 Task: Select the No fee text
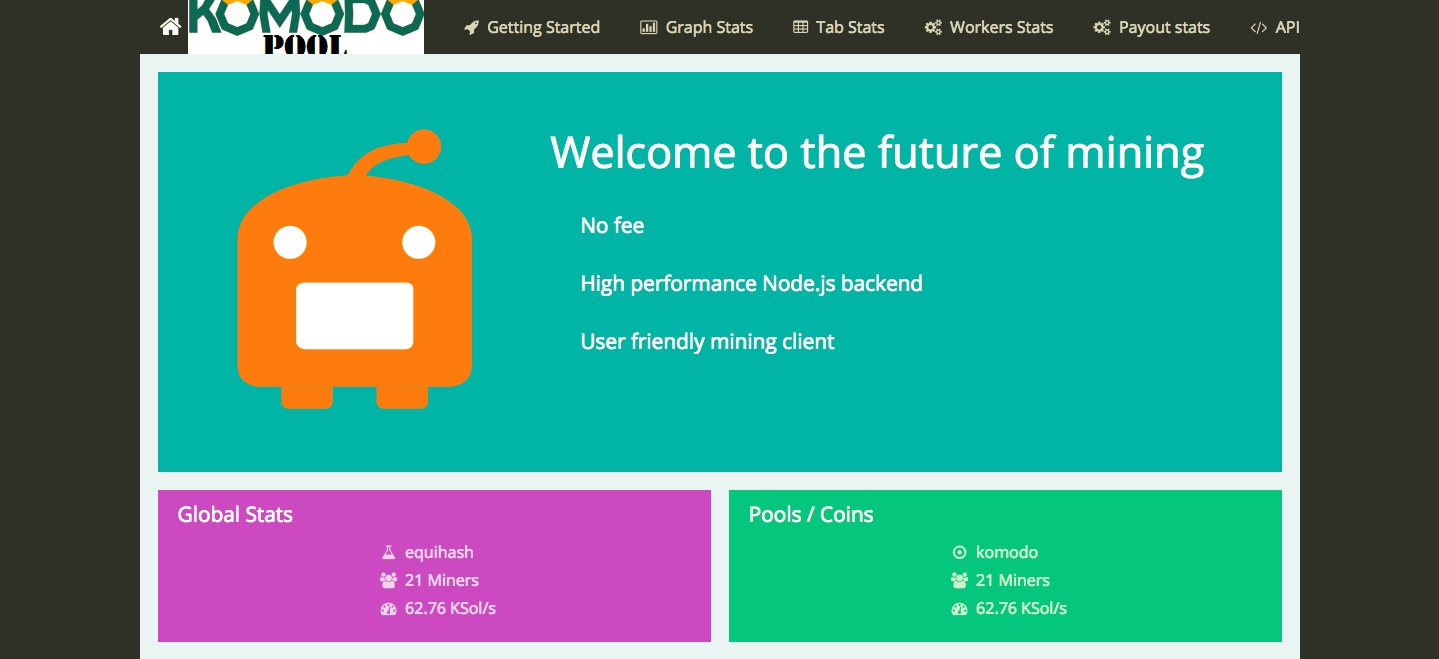coord(612,226)
